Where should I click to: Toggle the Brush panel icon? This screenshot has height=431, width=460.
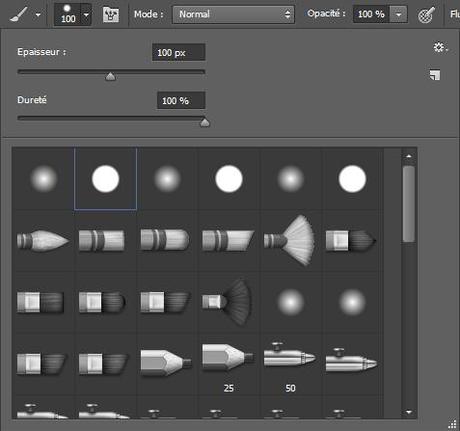pos(111,15)
